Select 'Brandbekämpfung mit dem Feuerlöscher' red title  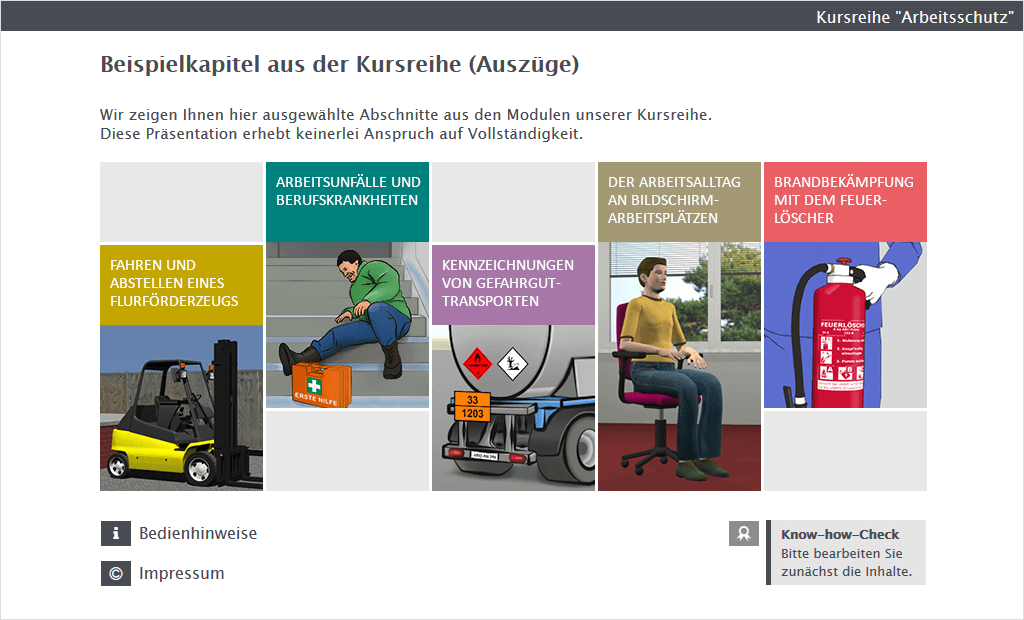point(845,201)
